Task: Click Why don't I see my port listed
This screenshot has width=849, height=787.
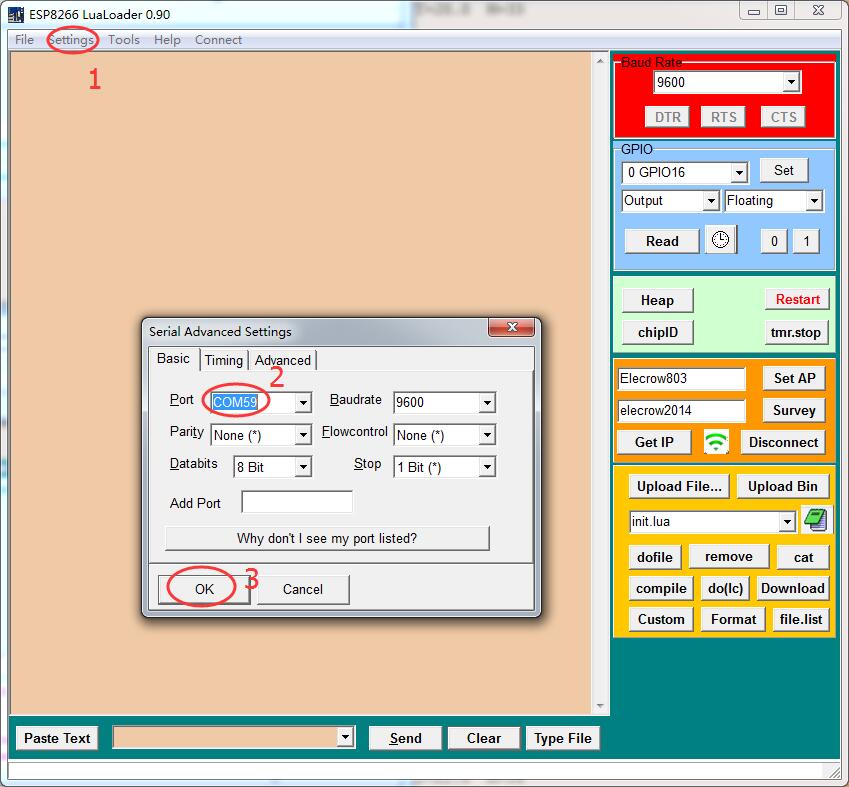Action: point(327,538)
